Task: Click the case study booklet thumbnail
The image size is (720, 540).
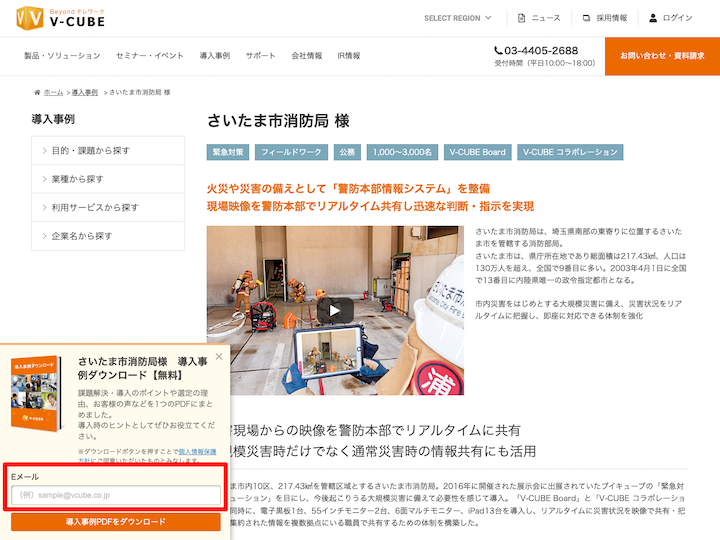Action: [x=36, y=393]
